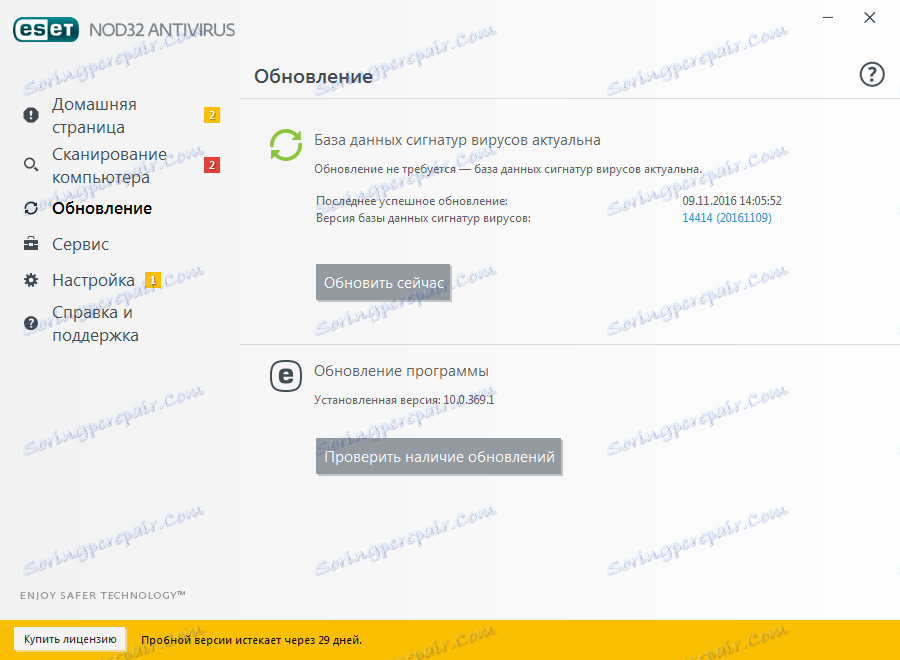Viewport: 900px width, 660px height.
Task: Open the help question mark icon
Action: click(x=871, y=75)
